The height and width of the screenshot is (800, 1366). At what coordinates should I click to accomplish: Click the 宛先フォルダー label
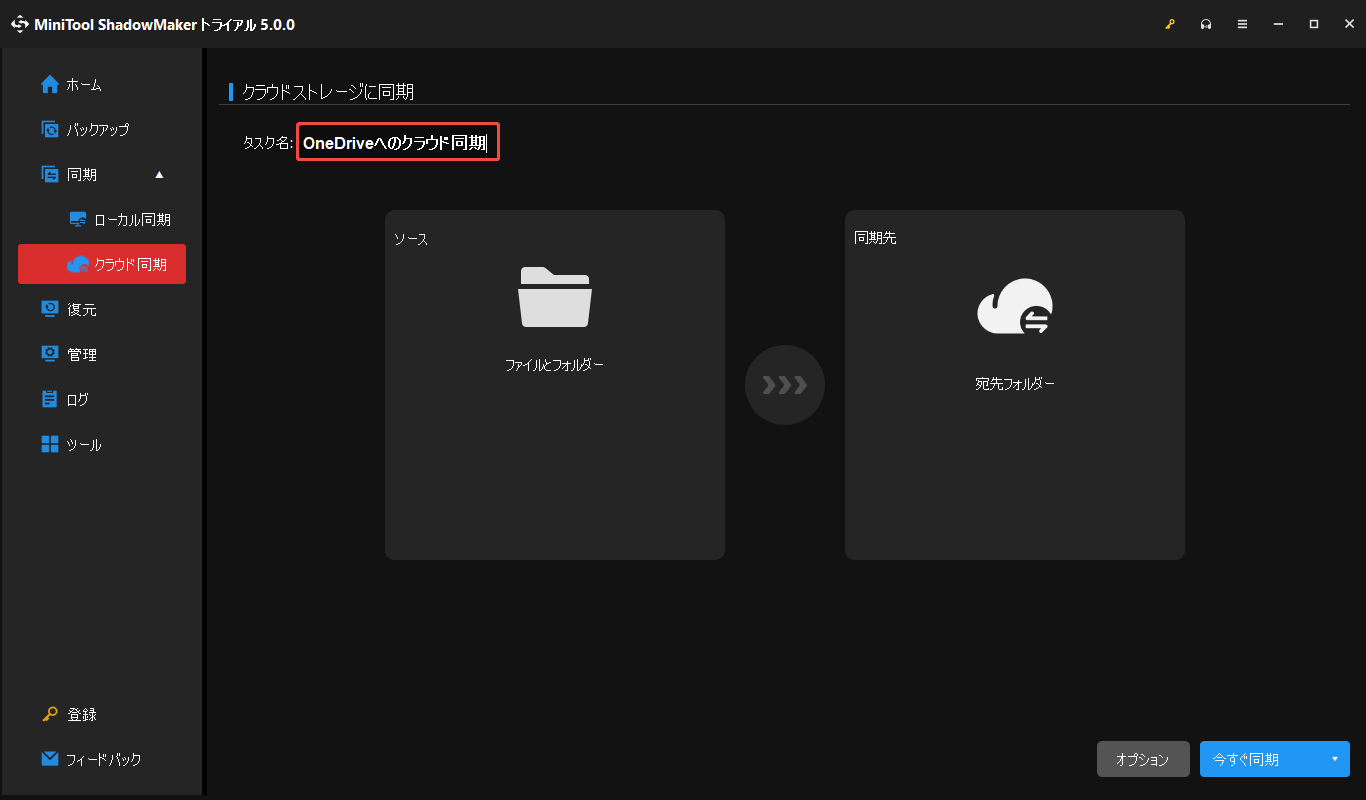click(1015, 384)
